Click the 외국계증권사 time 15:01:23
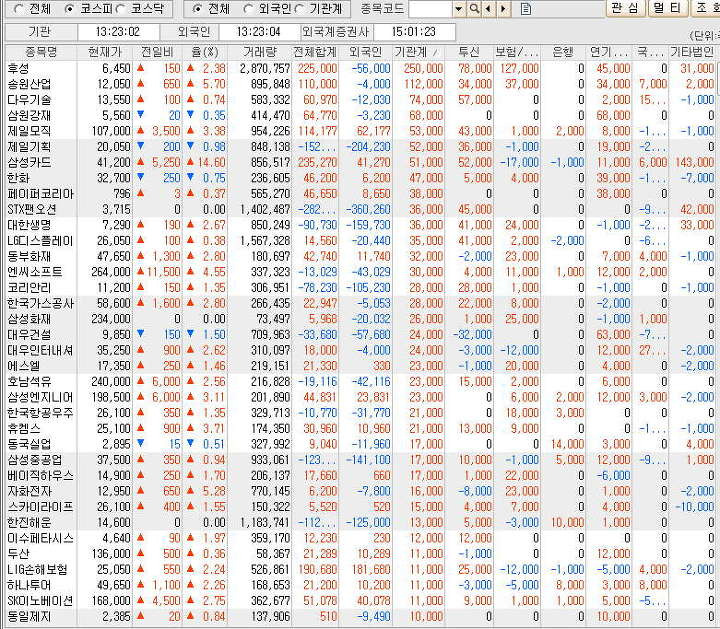This screenshot has width=720, height=629. 414,32
